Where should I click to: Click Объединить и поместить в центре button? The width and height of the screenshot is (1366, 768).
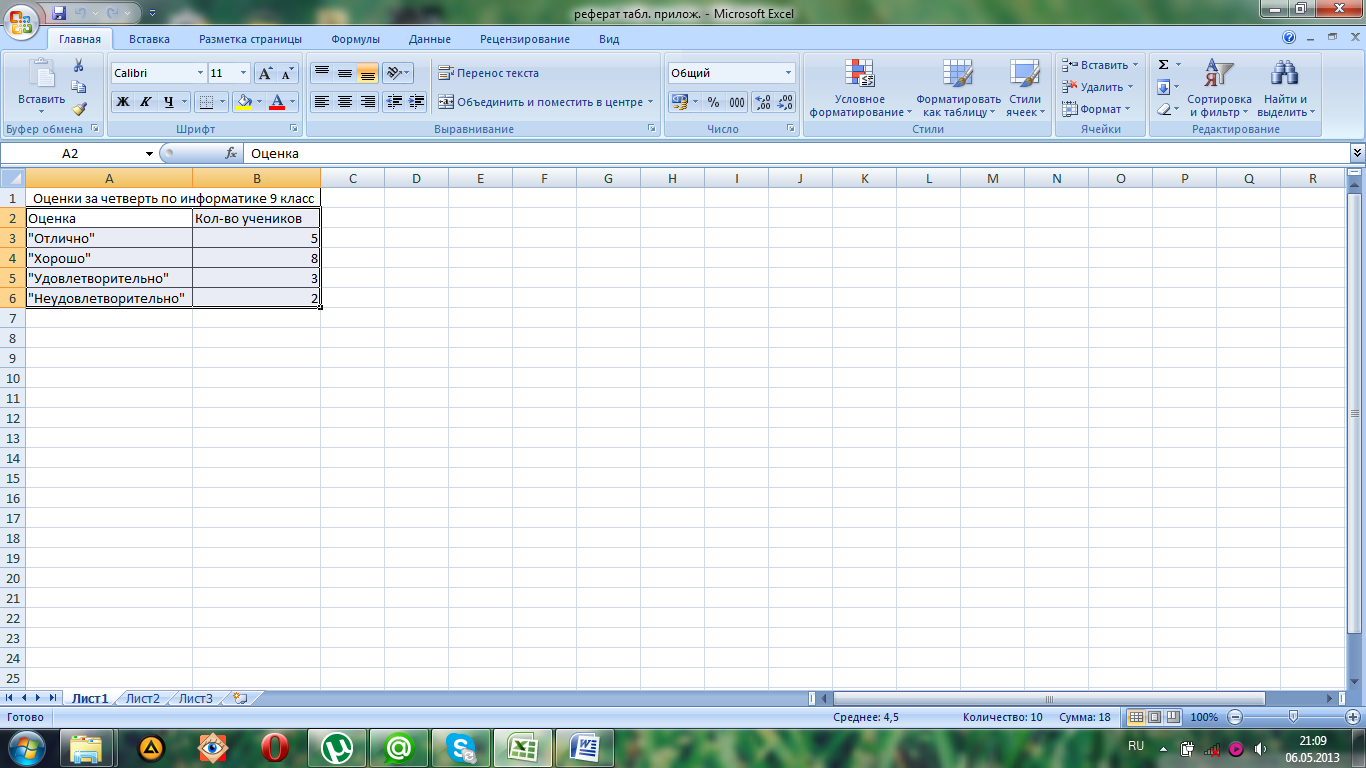pyautogui.click(x=540, y=102)
